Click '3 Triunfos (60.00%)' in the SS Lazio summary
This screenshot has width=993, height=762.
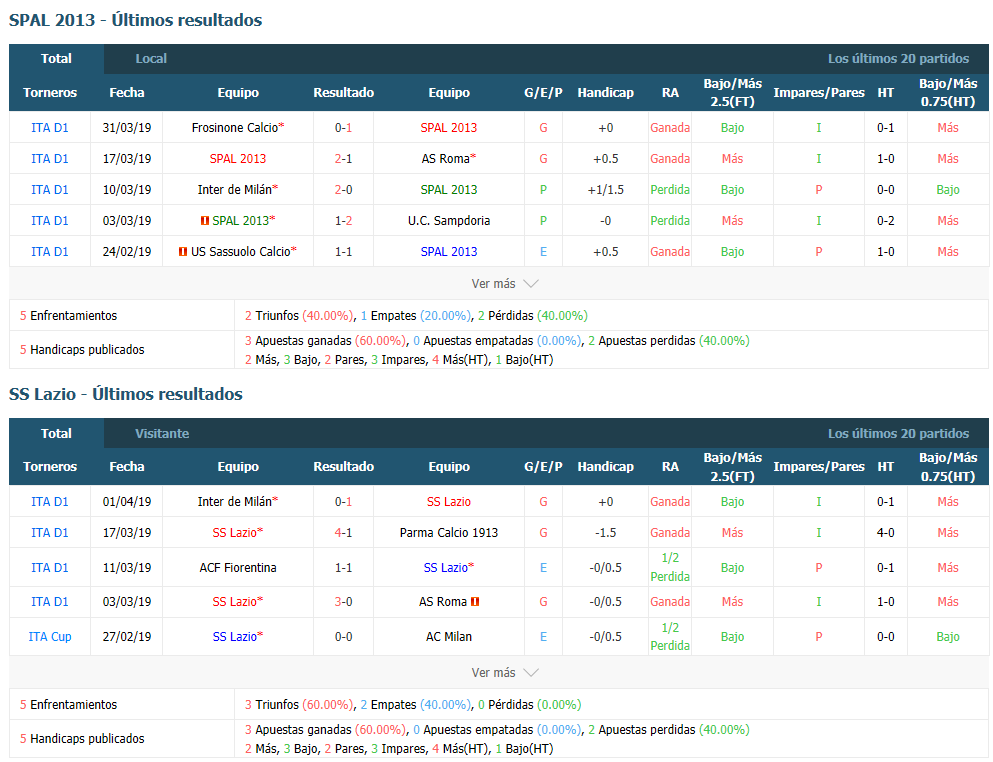[x=299, y=704]
